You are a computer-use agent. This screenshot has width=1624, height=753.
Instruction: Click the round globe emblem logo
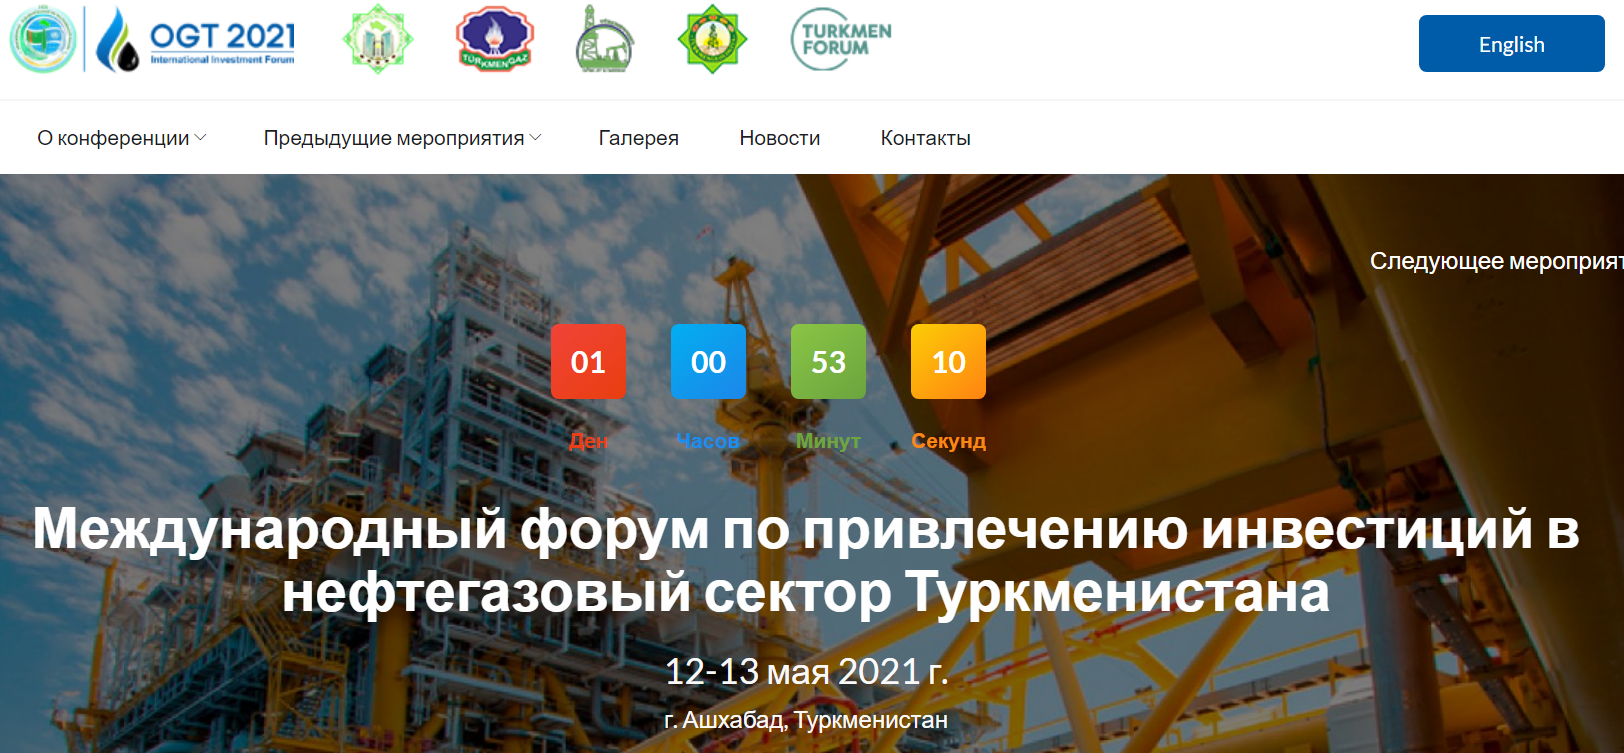42,40
